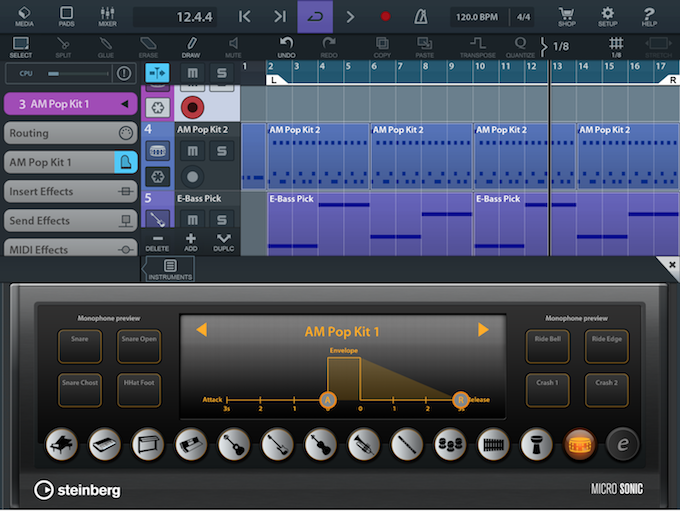The width and height of the screenshot is (680, 511).
Task: Select the previous Micro Sonic preset
Action: pos(202,330)
